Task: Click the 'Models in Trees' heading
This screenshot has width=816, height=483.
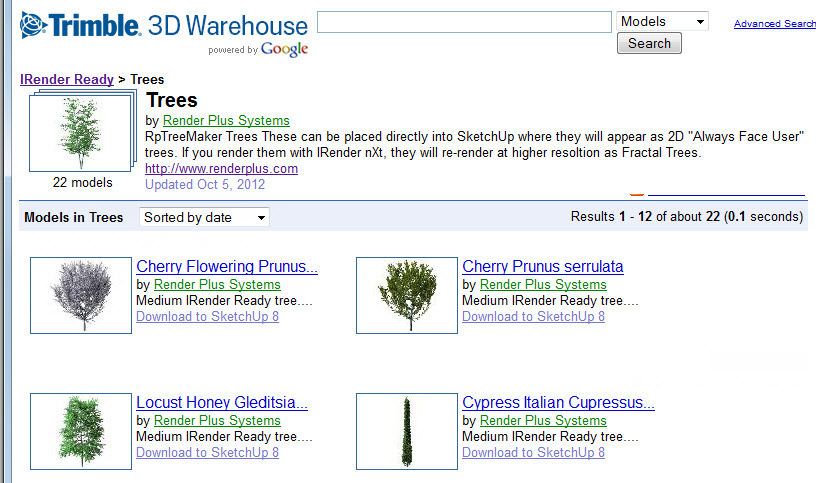Action: (73, 218)
